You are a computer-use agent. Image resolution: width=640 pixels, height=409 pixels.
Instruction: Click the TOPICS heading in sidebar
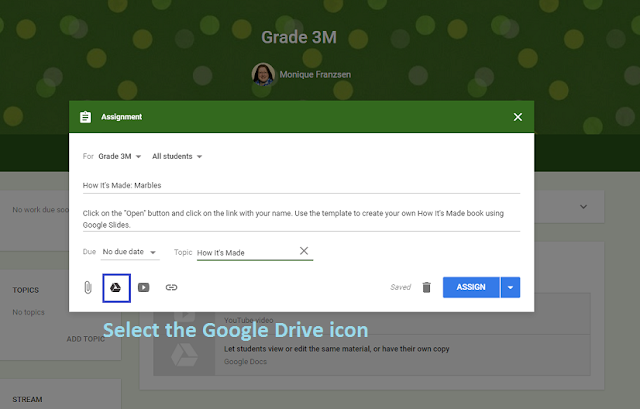(x=26, y=290)
